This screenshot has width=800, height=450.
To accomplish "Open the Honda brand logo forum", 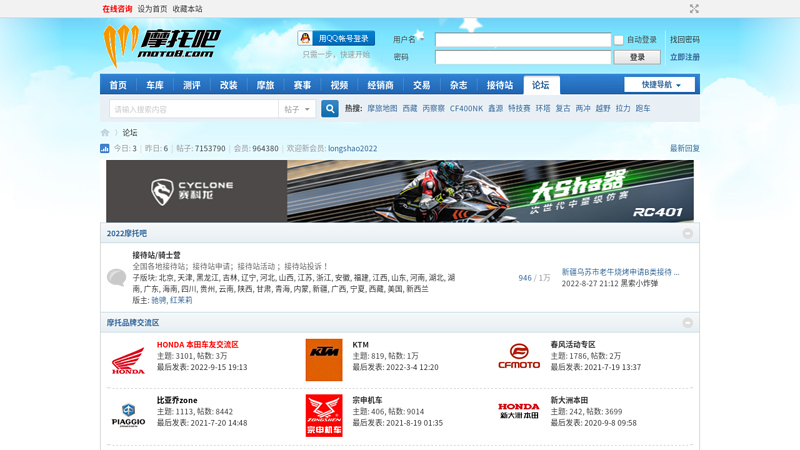I will (128, 360).
